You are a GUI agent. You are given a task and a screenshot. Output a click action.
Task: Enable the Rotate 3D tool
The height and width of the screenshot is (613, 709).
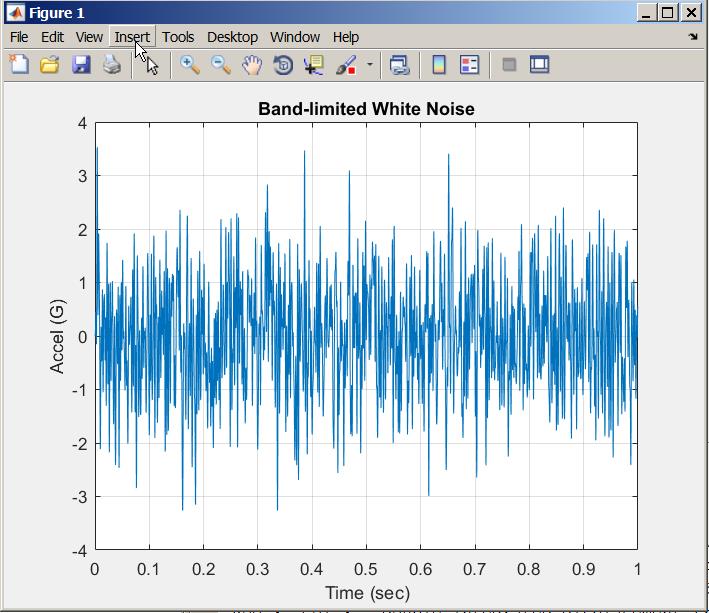(283, 65)
